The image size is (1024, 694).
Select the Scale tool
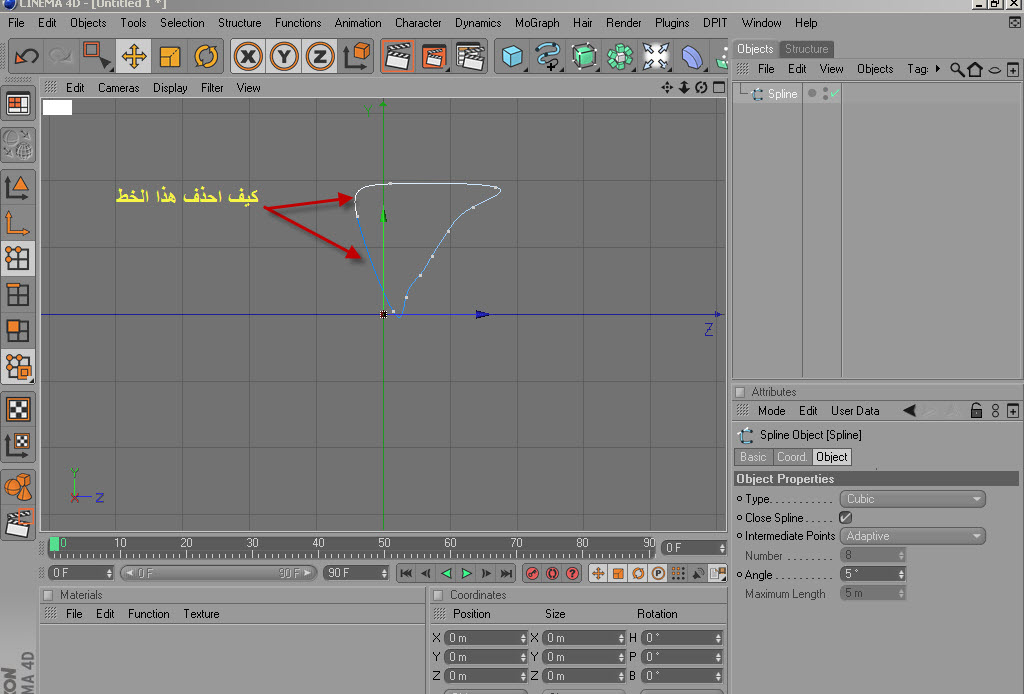[170, 56]
